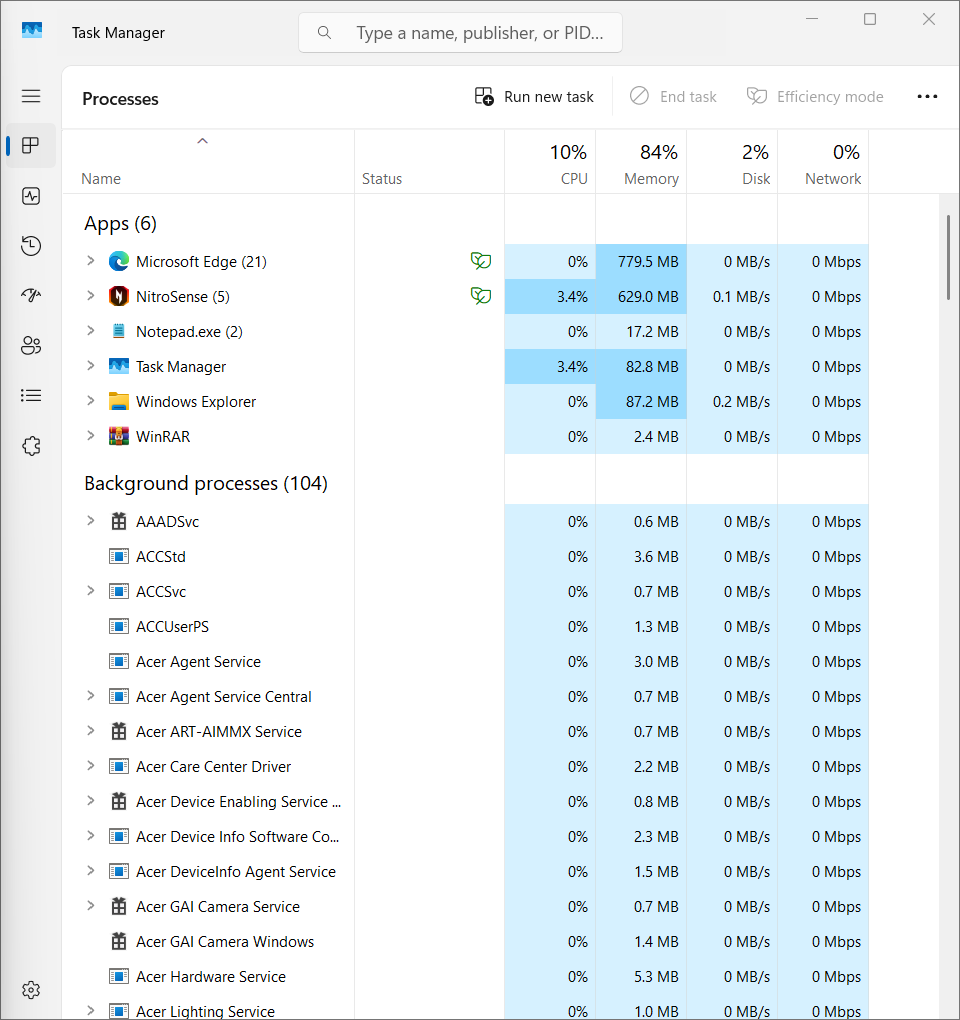The height and width of the screenshot is (1020, 960).
Task: Sort processes by Memory column
Action: point(641,162)
